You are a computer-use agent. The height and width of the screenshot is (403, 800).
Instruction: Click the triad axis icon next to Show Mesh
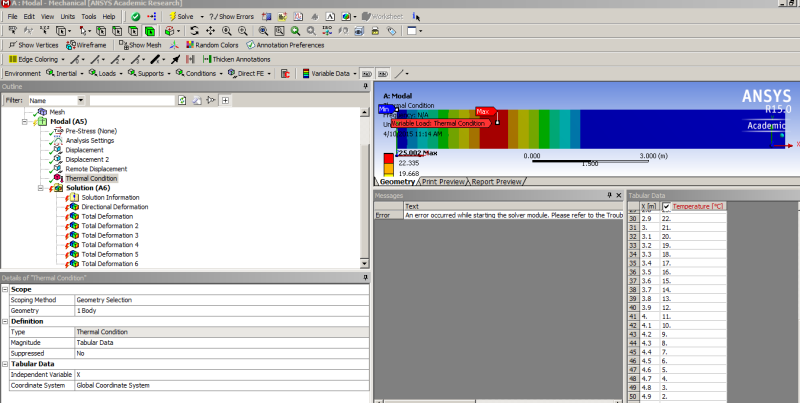174,45
